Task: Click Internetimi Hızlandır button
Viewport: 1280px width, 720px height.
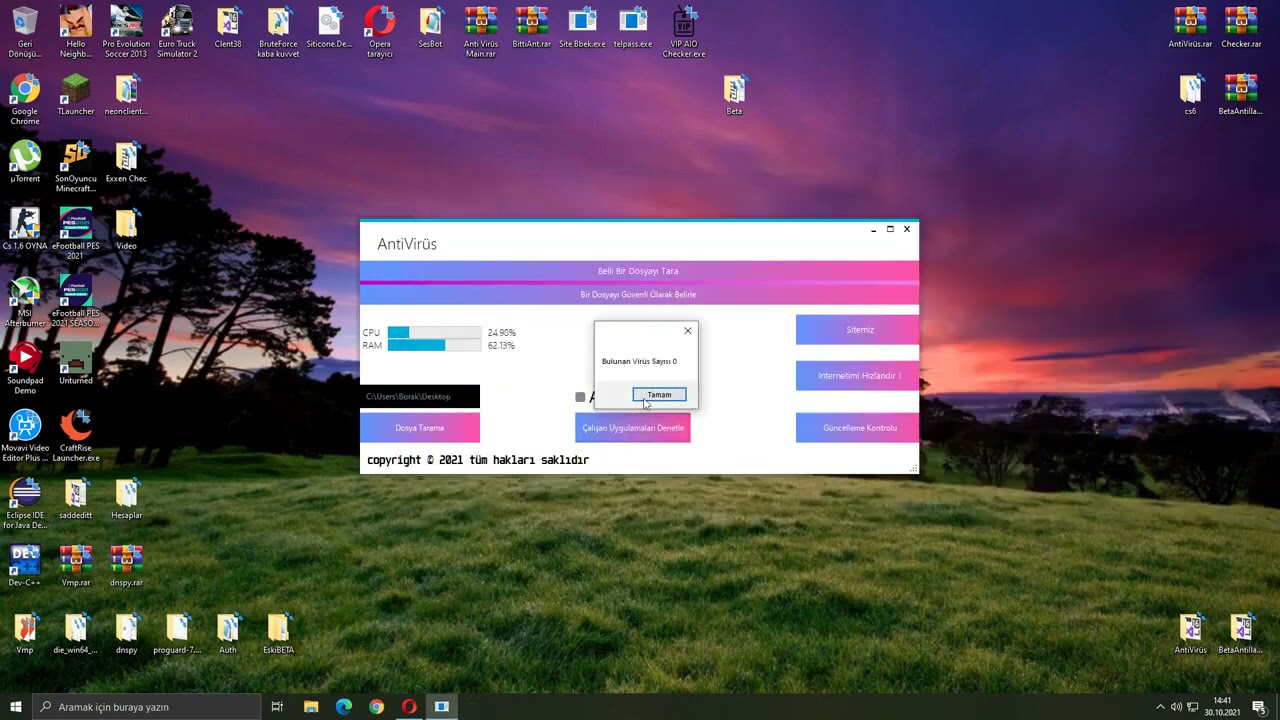Action: tap(857, 376)
